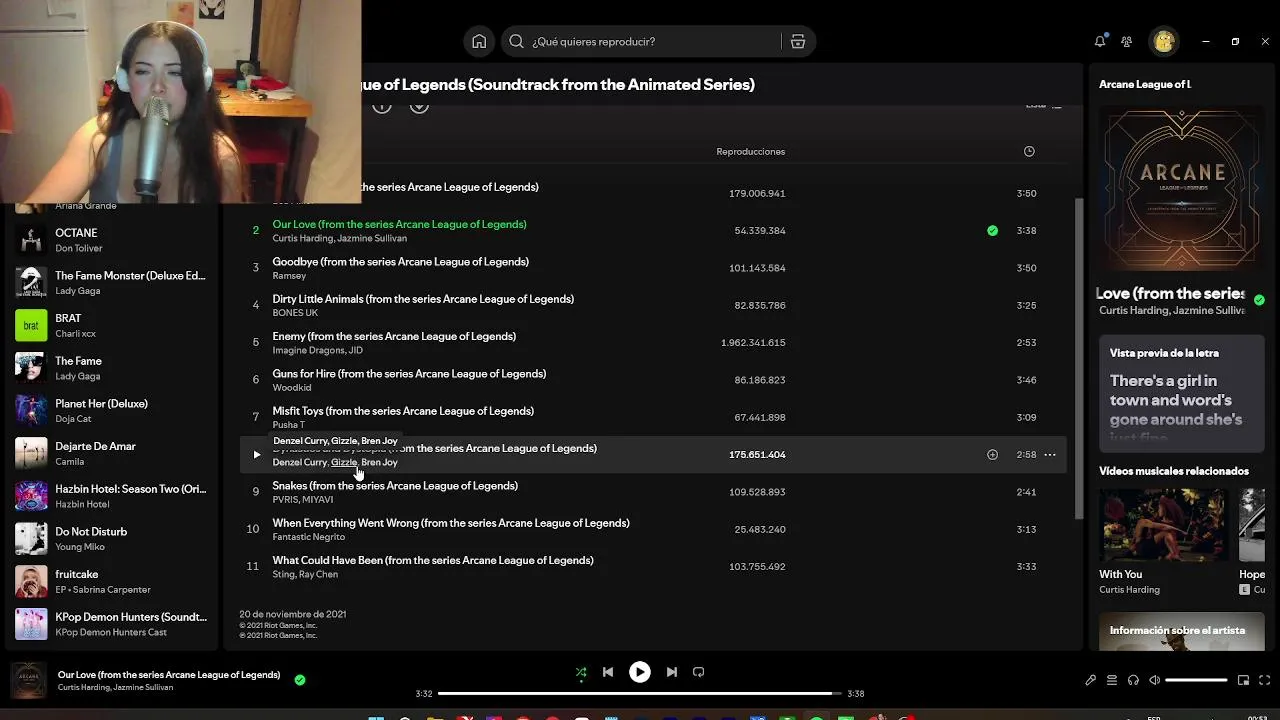
Task: Open Do Not Disturb in the library
Action: (110, 539)
